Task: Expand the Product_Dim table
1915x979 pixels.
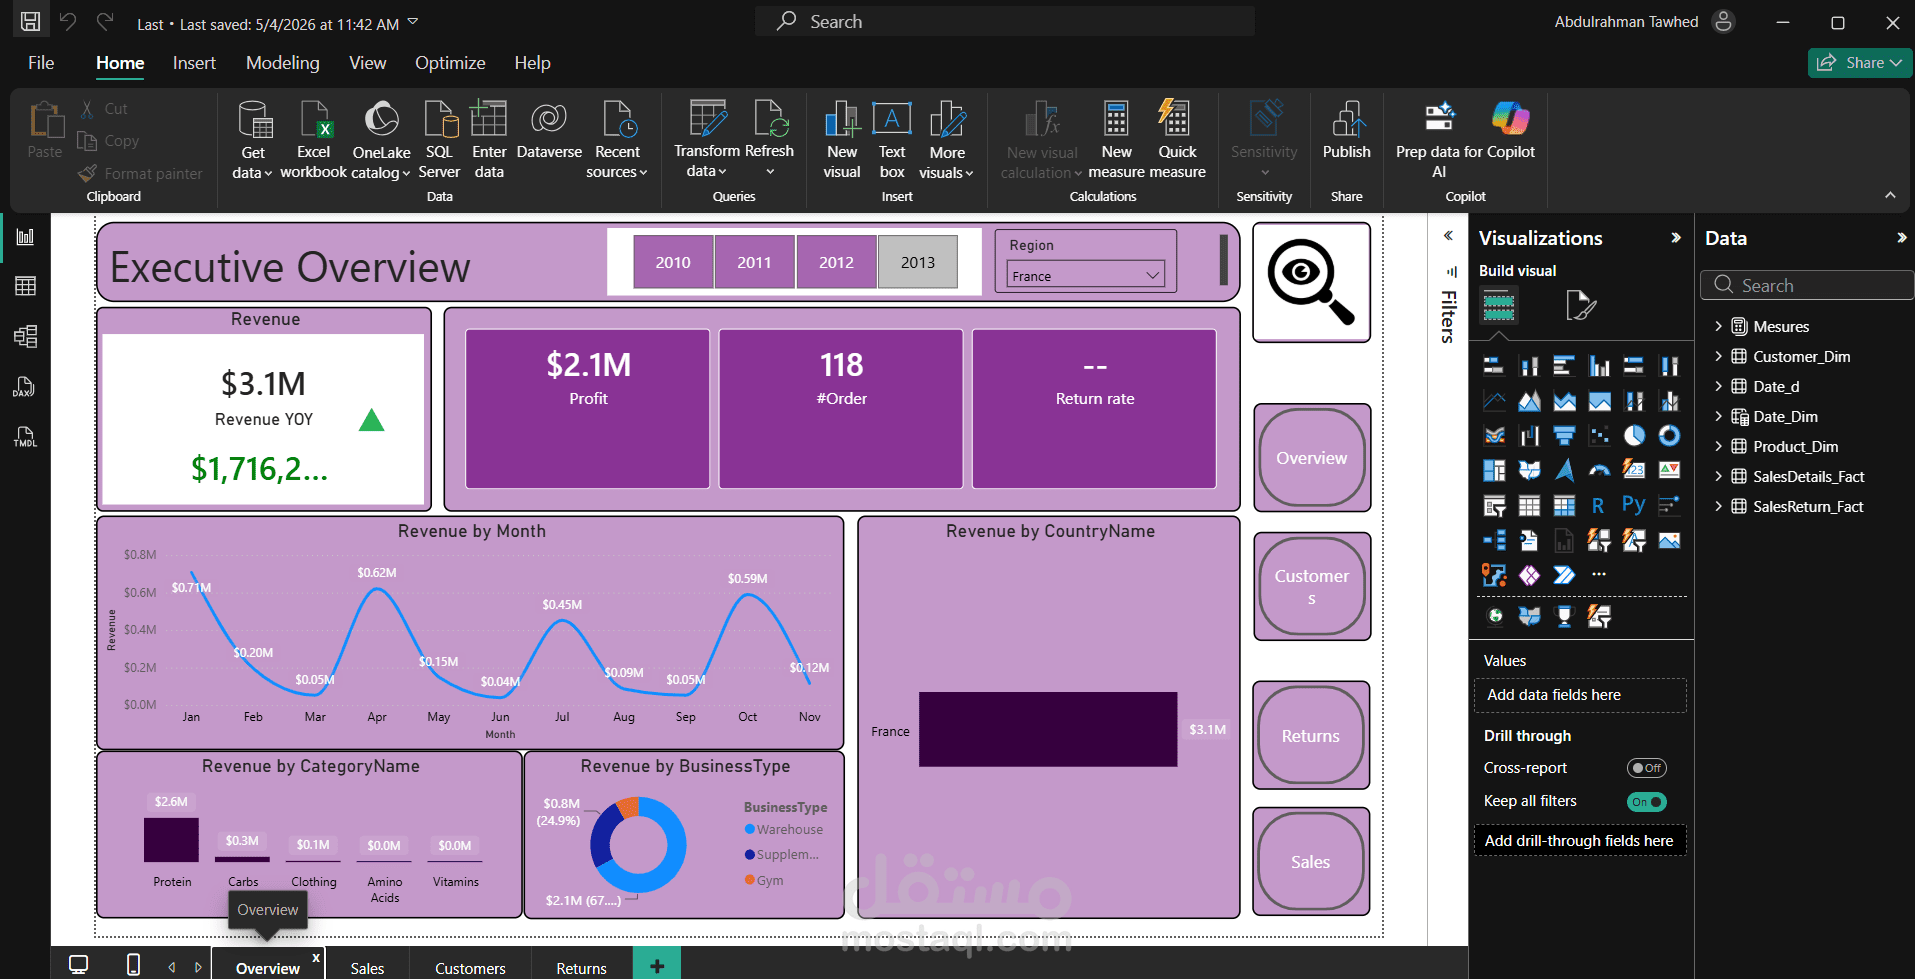Action: click(1718, 446)
